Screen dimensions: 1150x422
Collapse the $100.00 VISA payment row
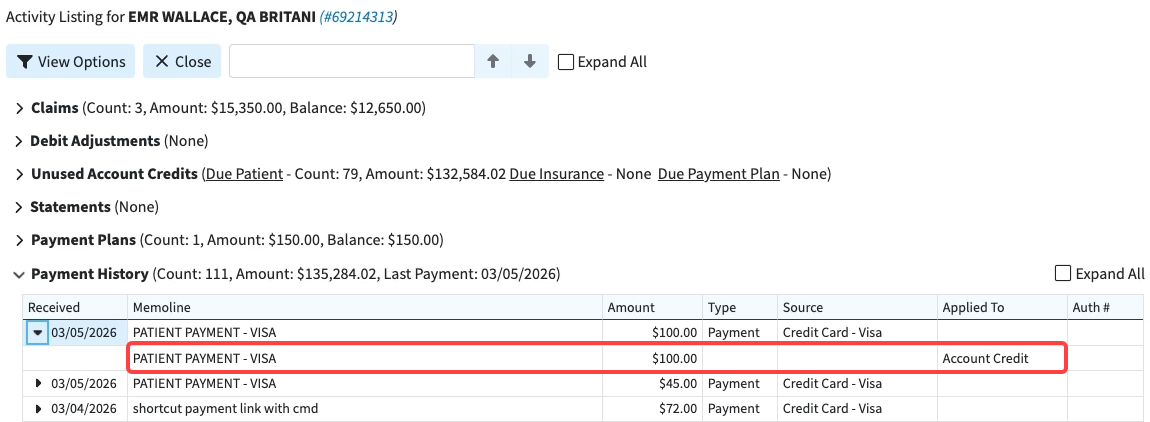tap(38, 333)
